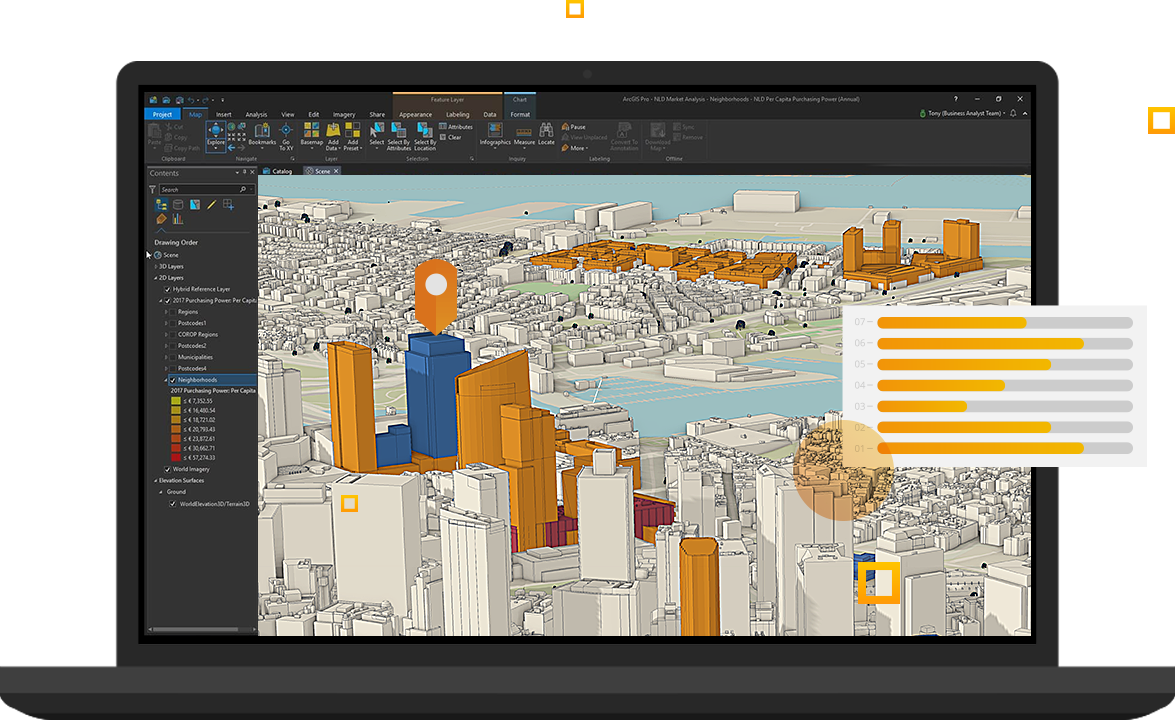Click the Measure tool icon
Screen dimensions: 1175x720
tap(524, 132)
